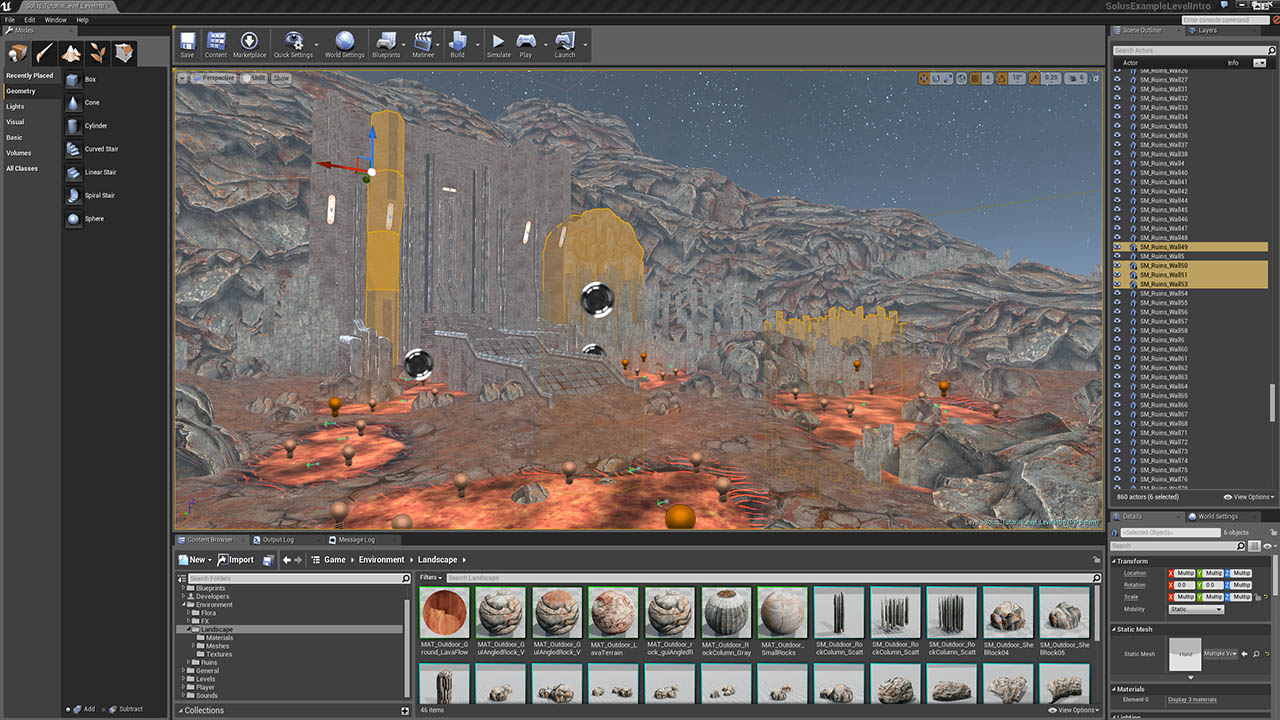
Task: Click the Blueprints toolbar icon
Action: (x=386, y=44)
